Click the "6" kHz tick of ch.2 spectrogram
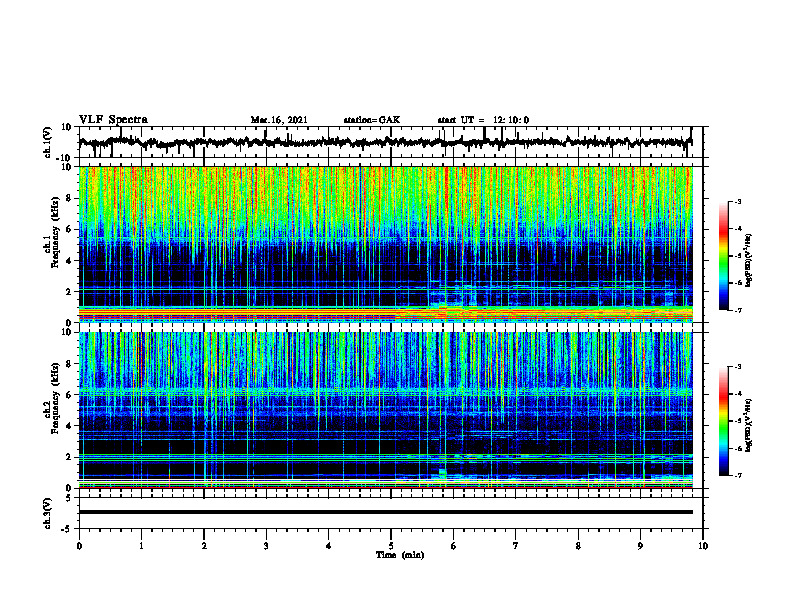The image size is (792, 612). point(68,395)
